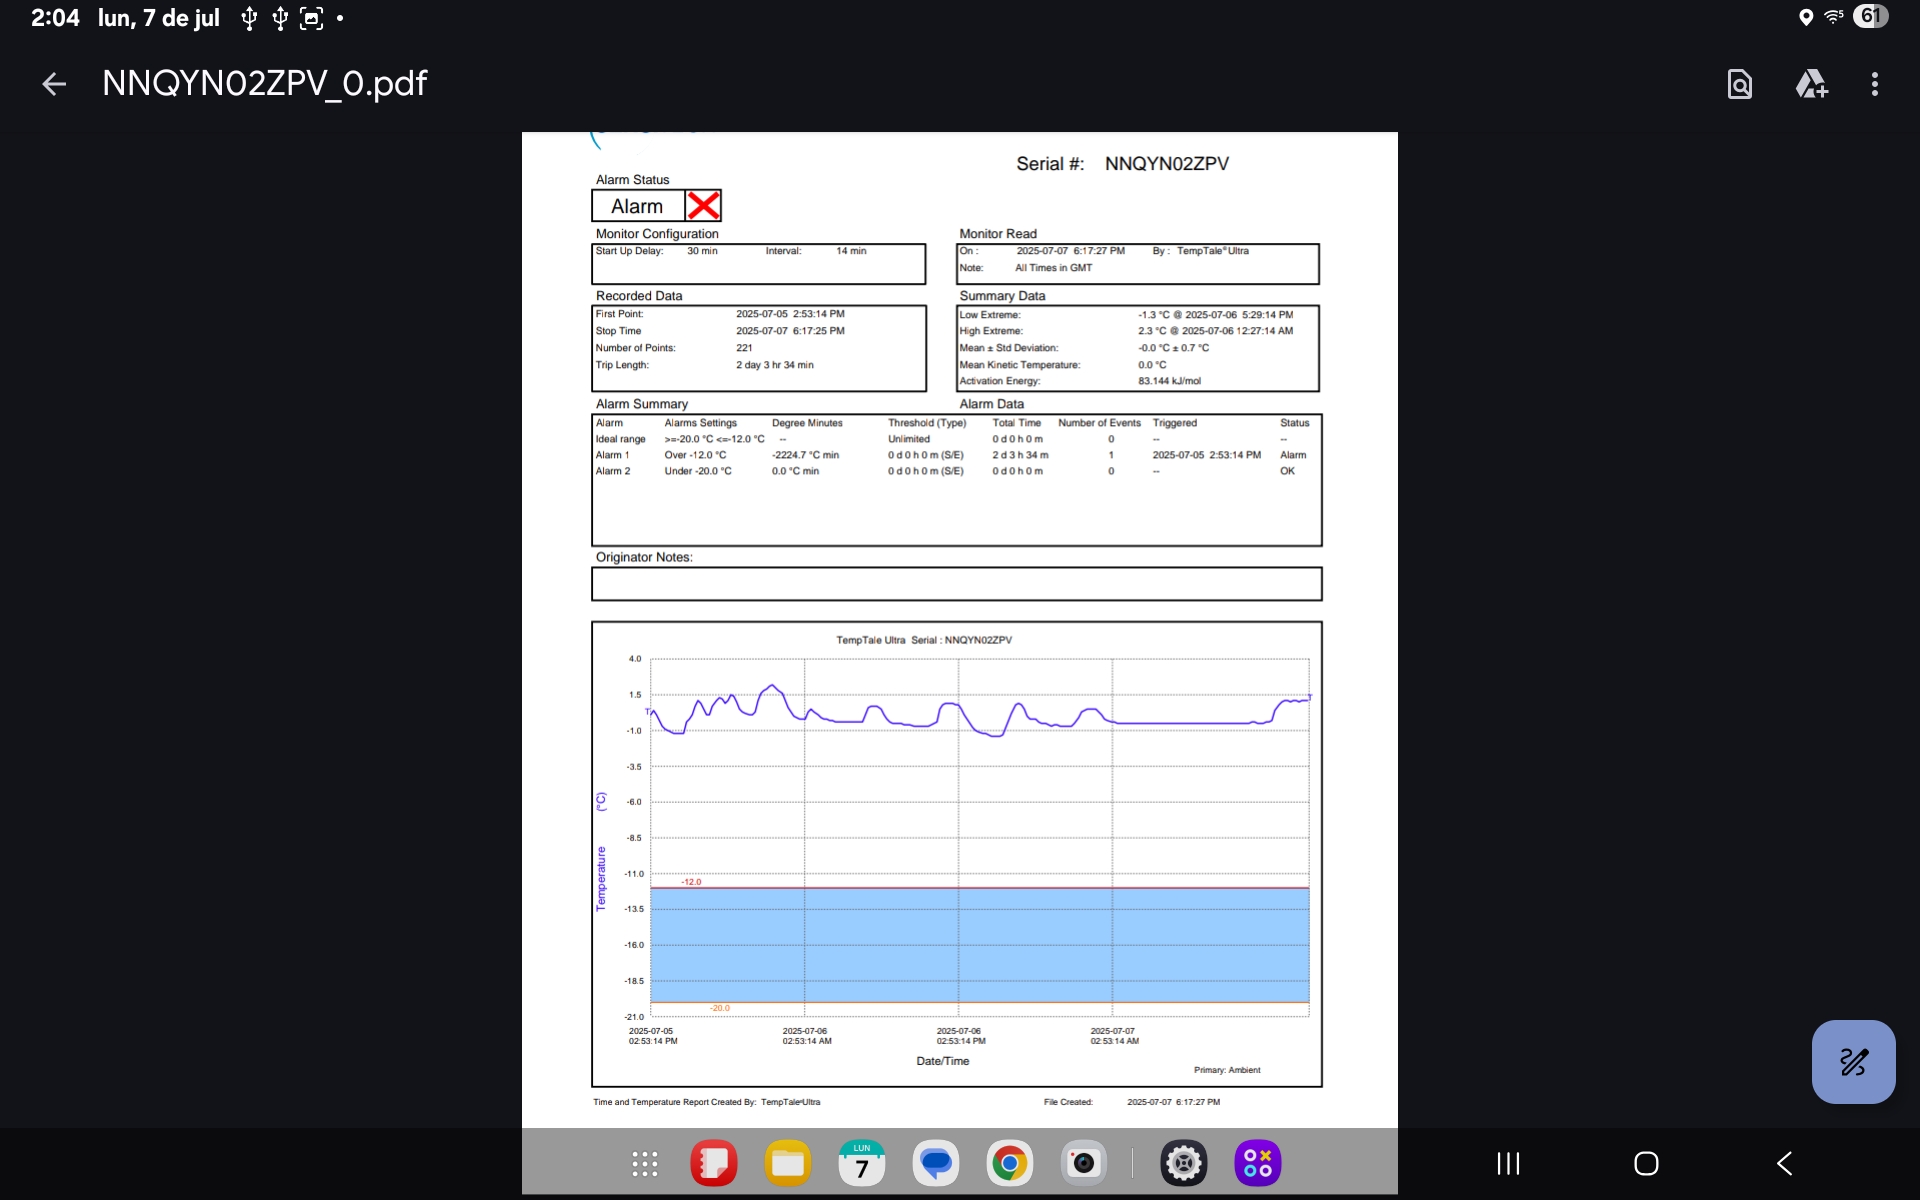Open the three-dot overflow menu
Image resolution: width=1920 pixels, height=1200 pixels.
1874,84
